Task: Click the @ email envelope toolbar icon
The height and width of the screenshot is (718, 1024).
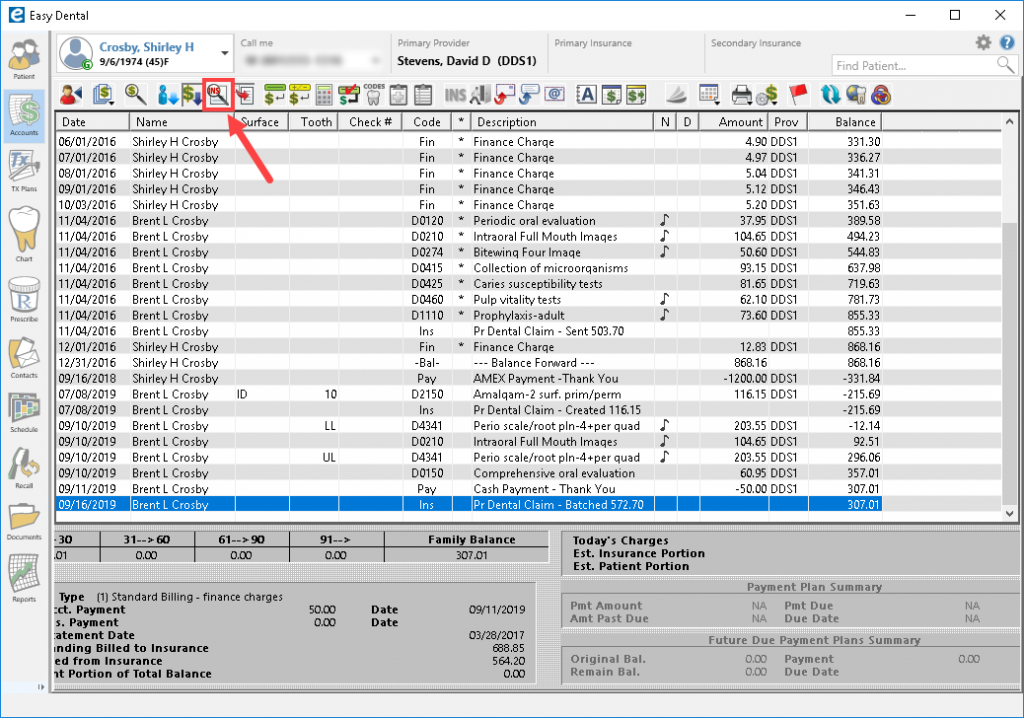Action: point(554,95)
